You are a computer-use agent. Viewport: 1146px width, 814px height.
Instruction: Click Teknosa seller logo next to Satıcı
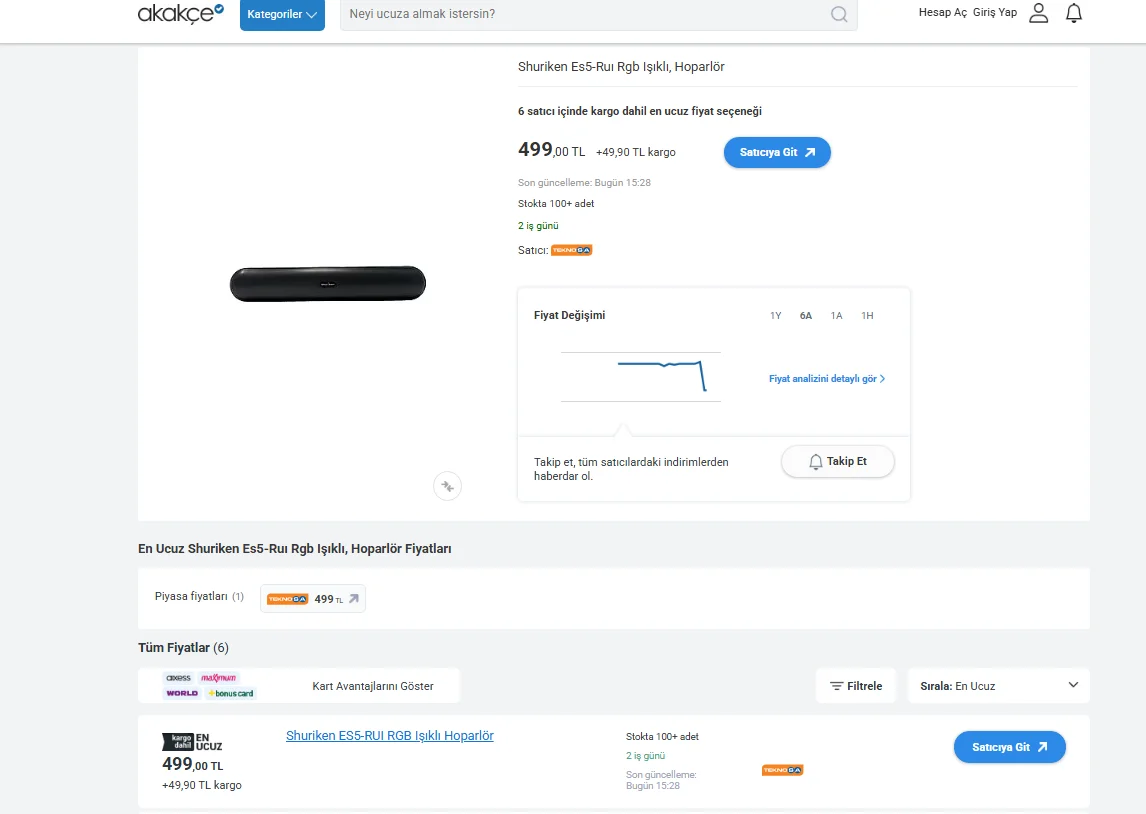pos(572,250)
